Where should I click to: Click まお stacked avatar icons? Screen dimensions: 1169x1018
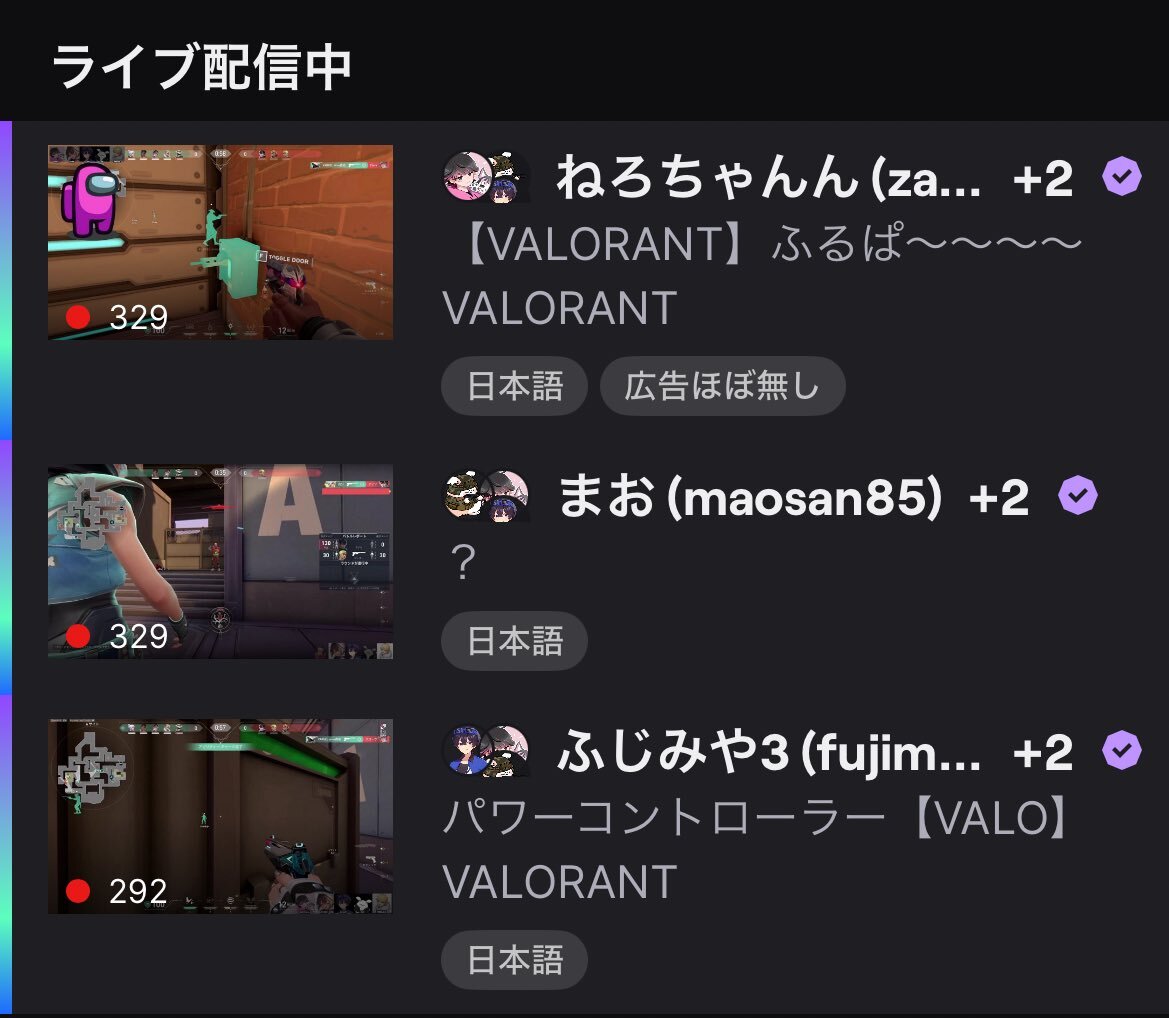(x=486, y=496)
